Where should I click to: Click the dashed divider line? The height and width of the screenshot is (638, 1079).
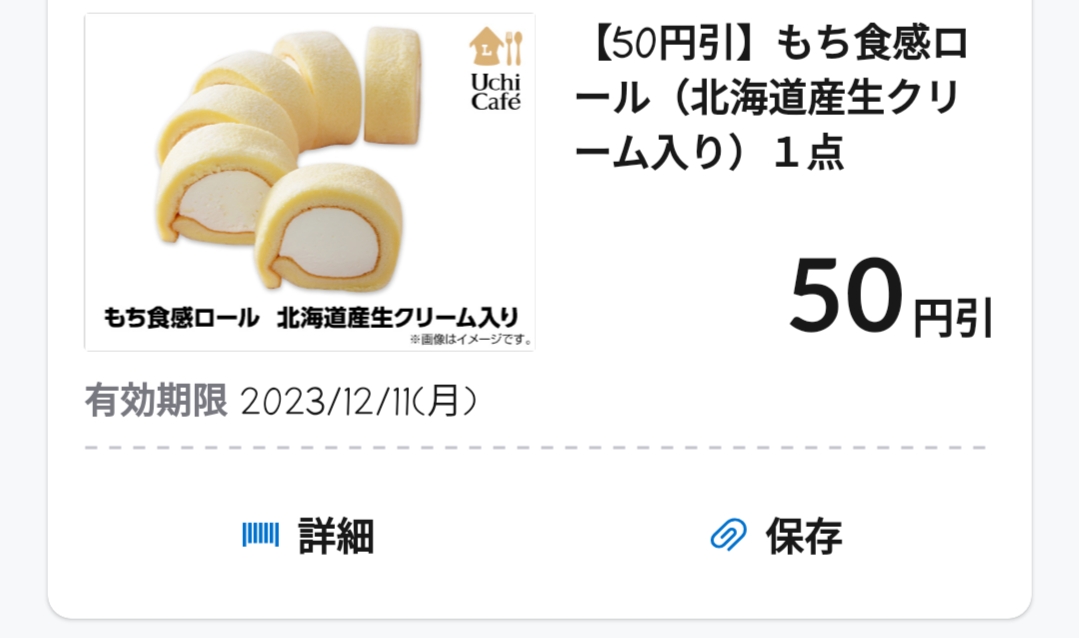point(535,447)
